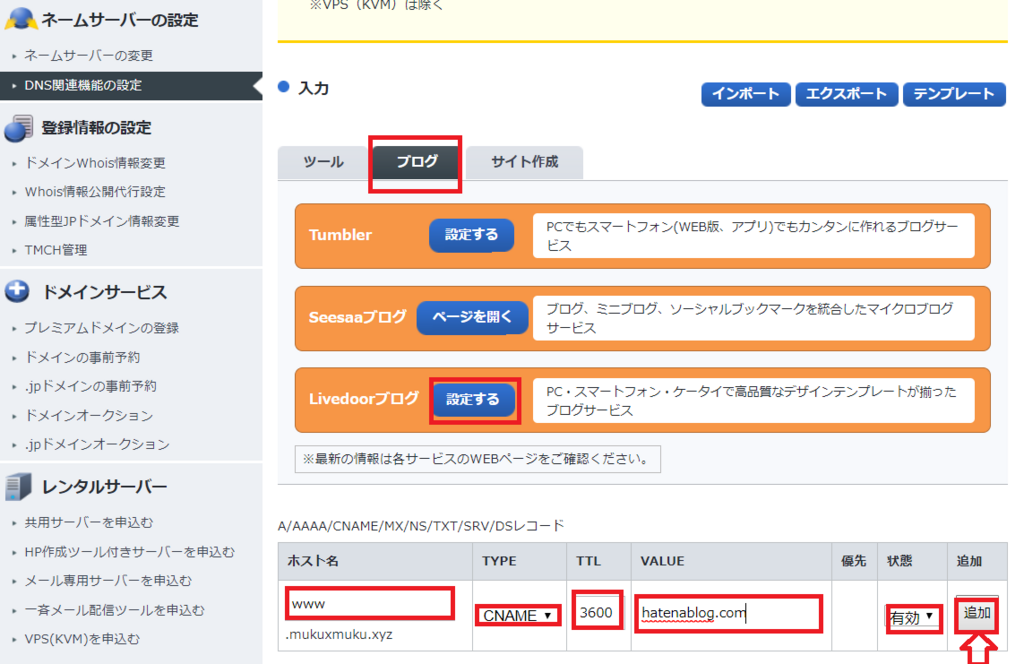Click the Livedoorブログ service description text
The image size is (1024, 664).
(751, 401)
